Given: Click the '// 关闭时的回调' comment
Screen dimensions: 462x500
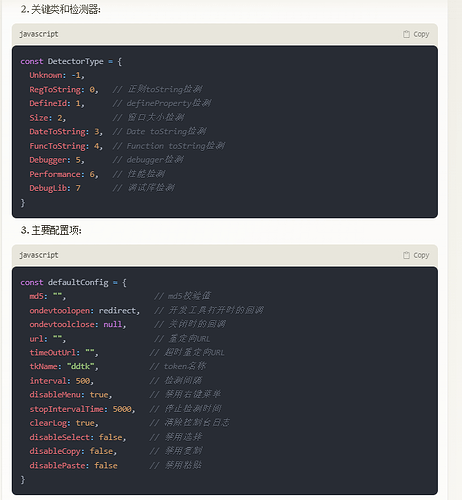Looking at the screenshot, I should pos(190,324).
